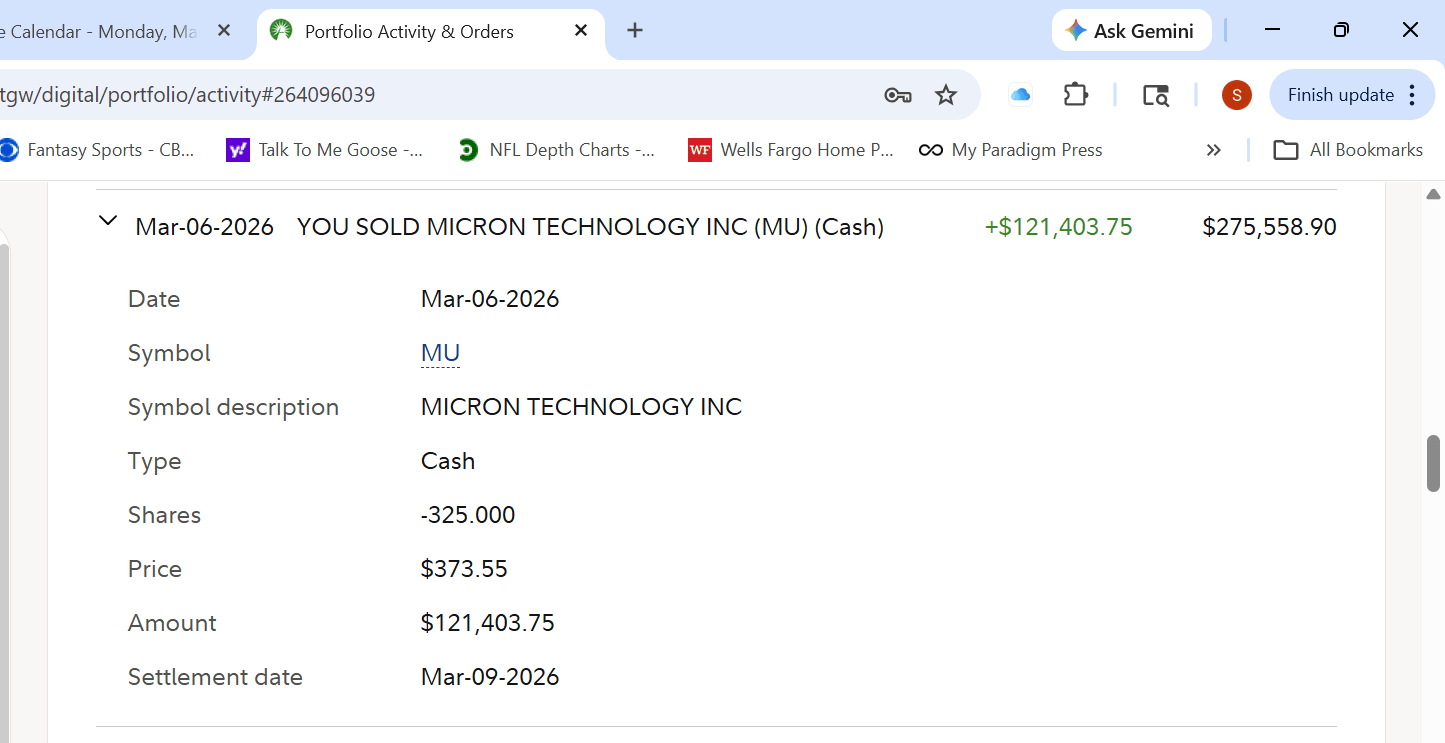Show more bookmarks with the chevron
The image size is (1445, 743).
click(1213, 150)
